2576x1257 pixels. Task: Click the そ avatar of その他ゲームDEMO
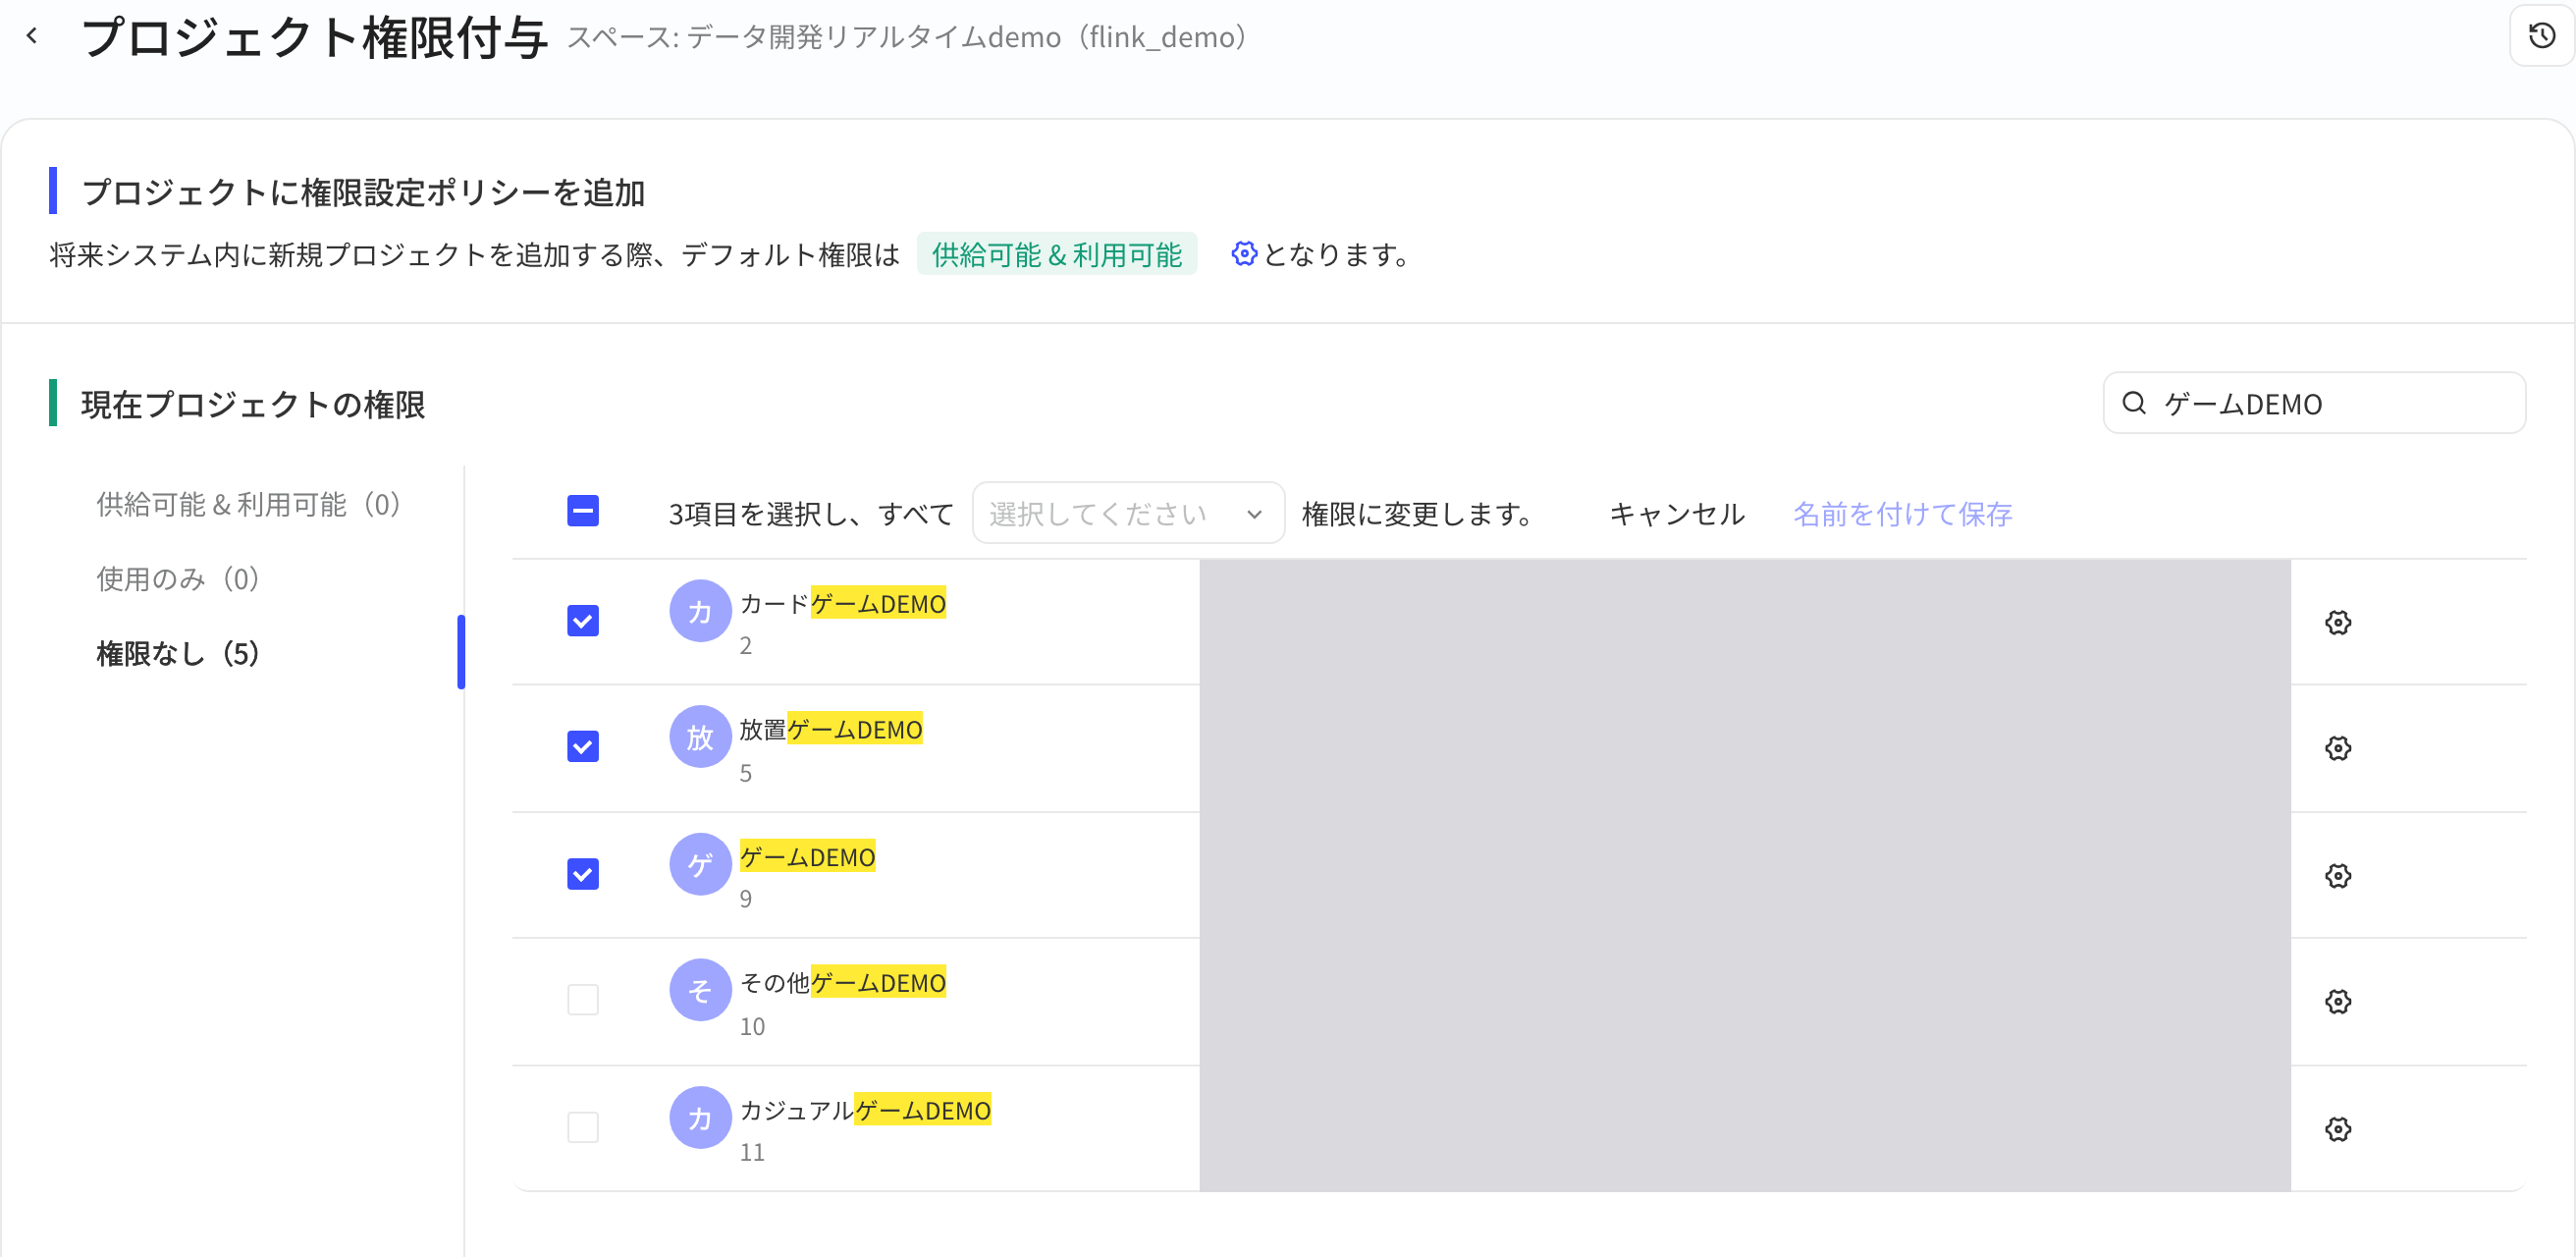pyautogui.click(x=700, y=990)
